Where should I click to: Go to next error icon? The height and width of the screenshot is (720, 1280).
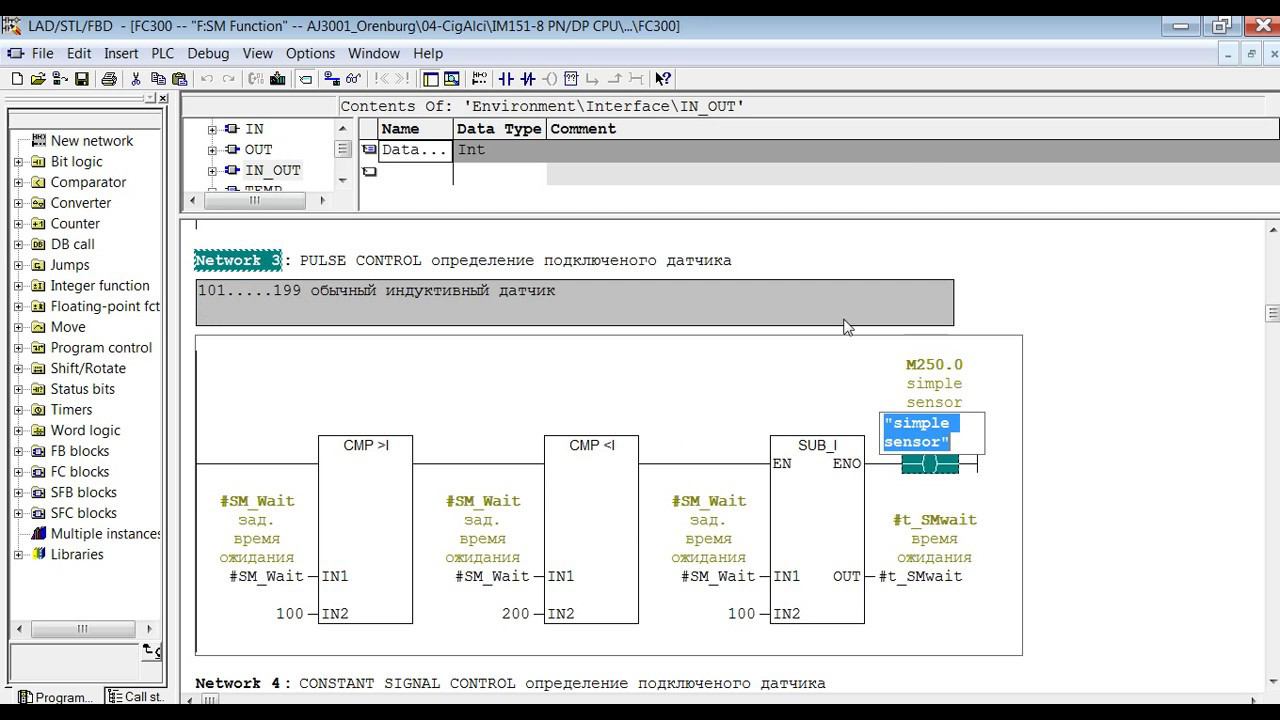coord(402,79)
